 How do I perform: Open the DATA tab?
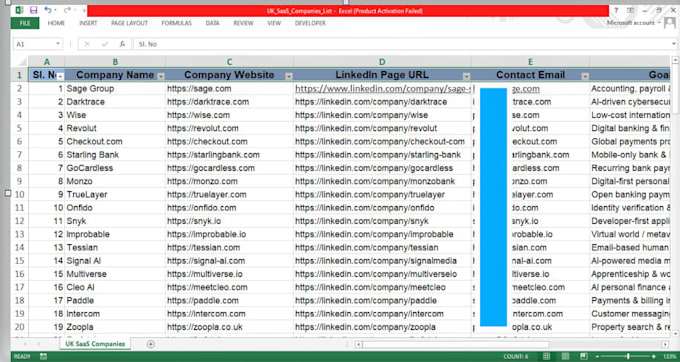[x=212, y=23]
